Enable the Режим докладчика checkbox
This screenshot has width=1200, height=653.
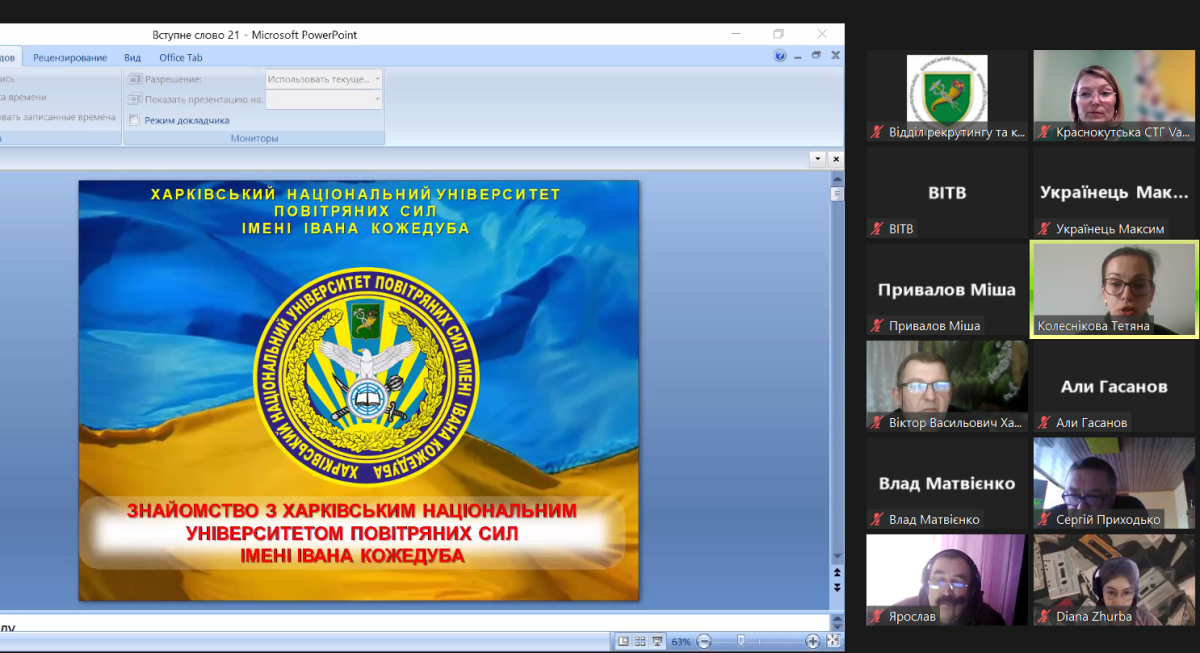point(134,120)
